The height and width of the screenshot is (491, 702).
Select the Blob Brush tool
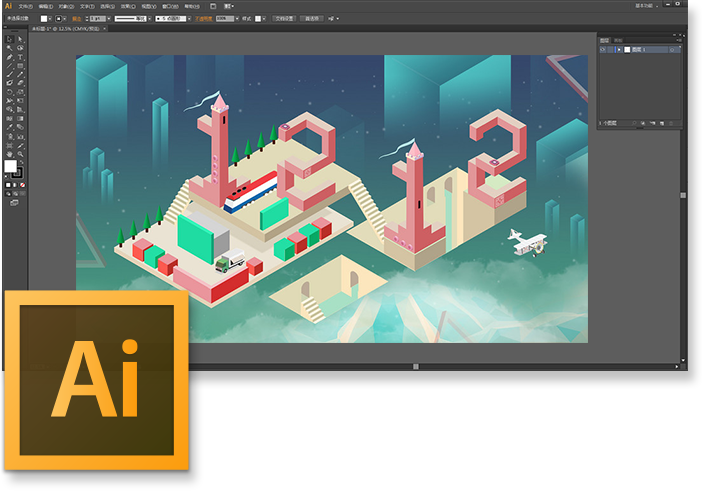(x=9, y=83)
